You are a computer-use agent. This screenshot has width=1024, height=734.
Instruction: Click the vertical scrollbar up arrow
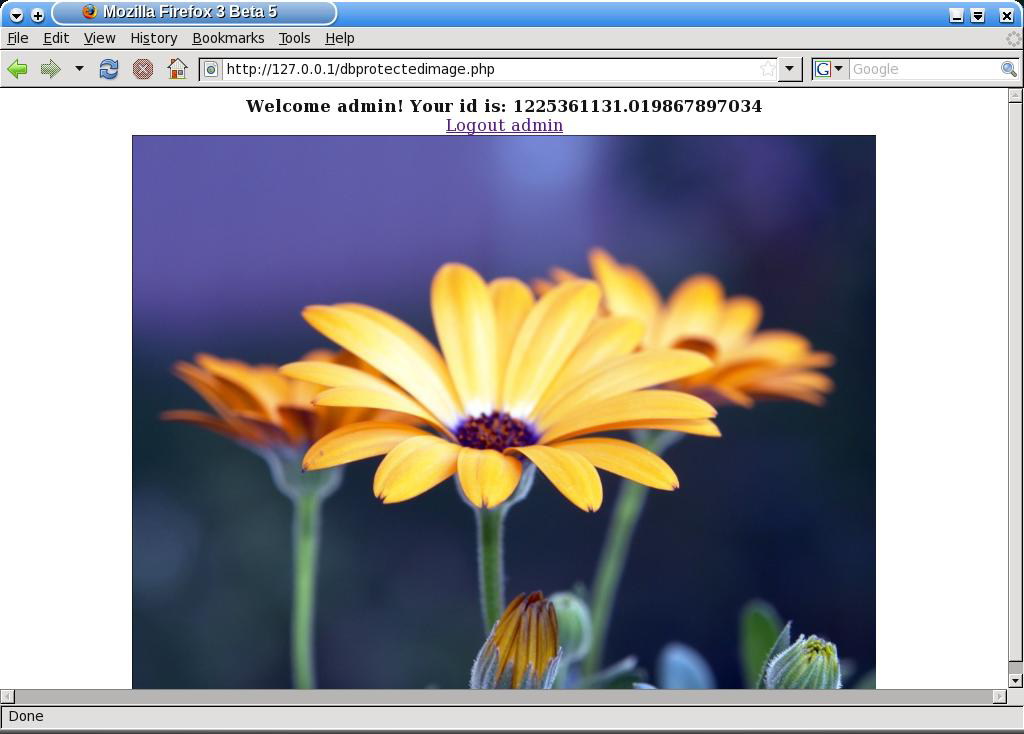[1015, 95]
